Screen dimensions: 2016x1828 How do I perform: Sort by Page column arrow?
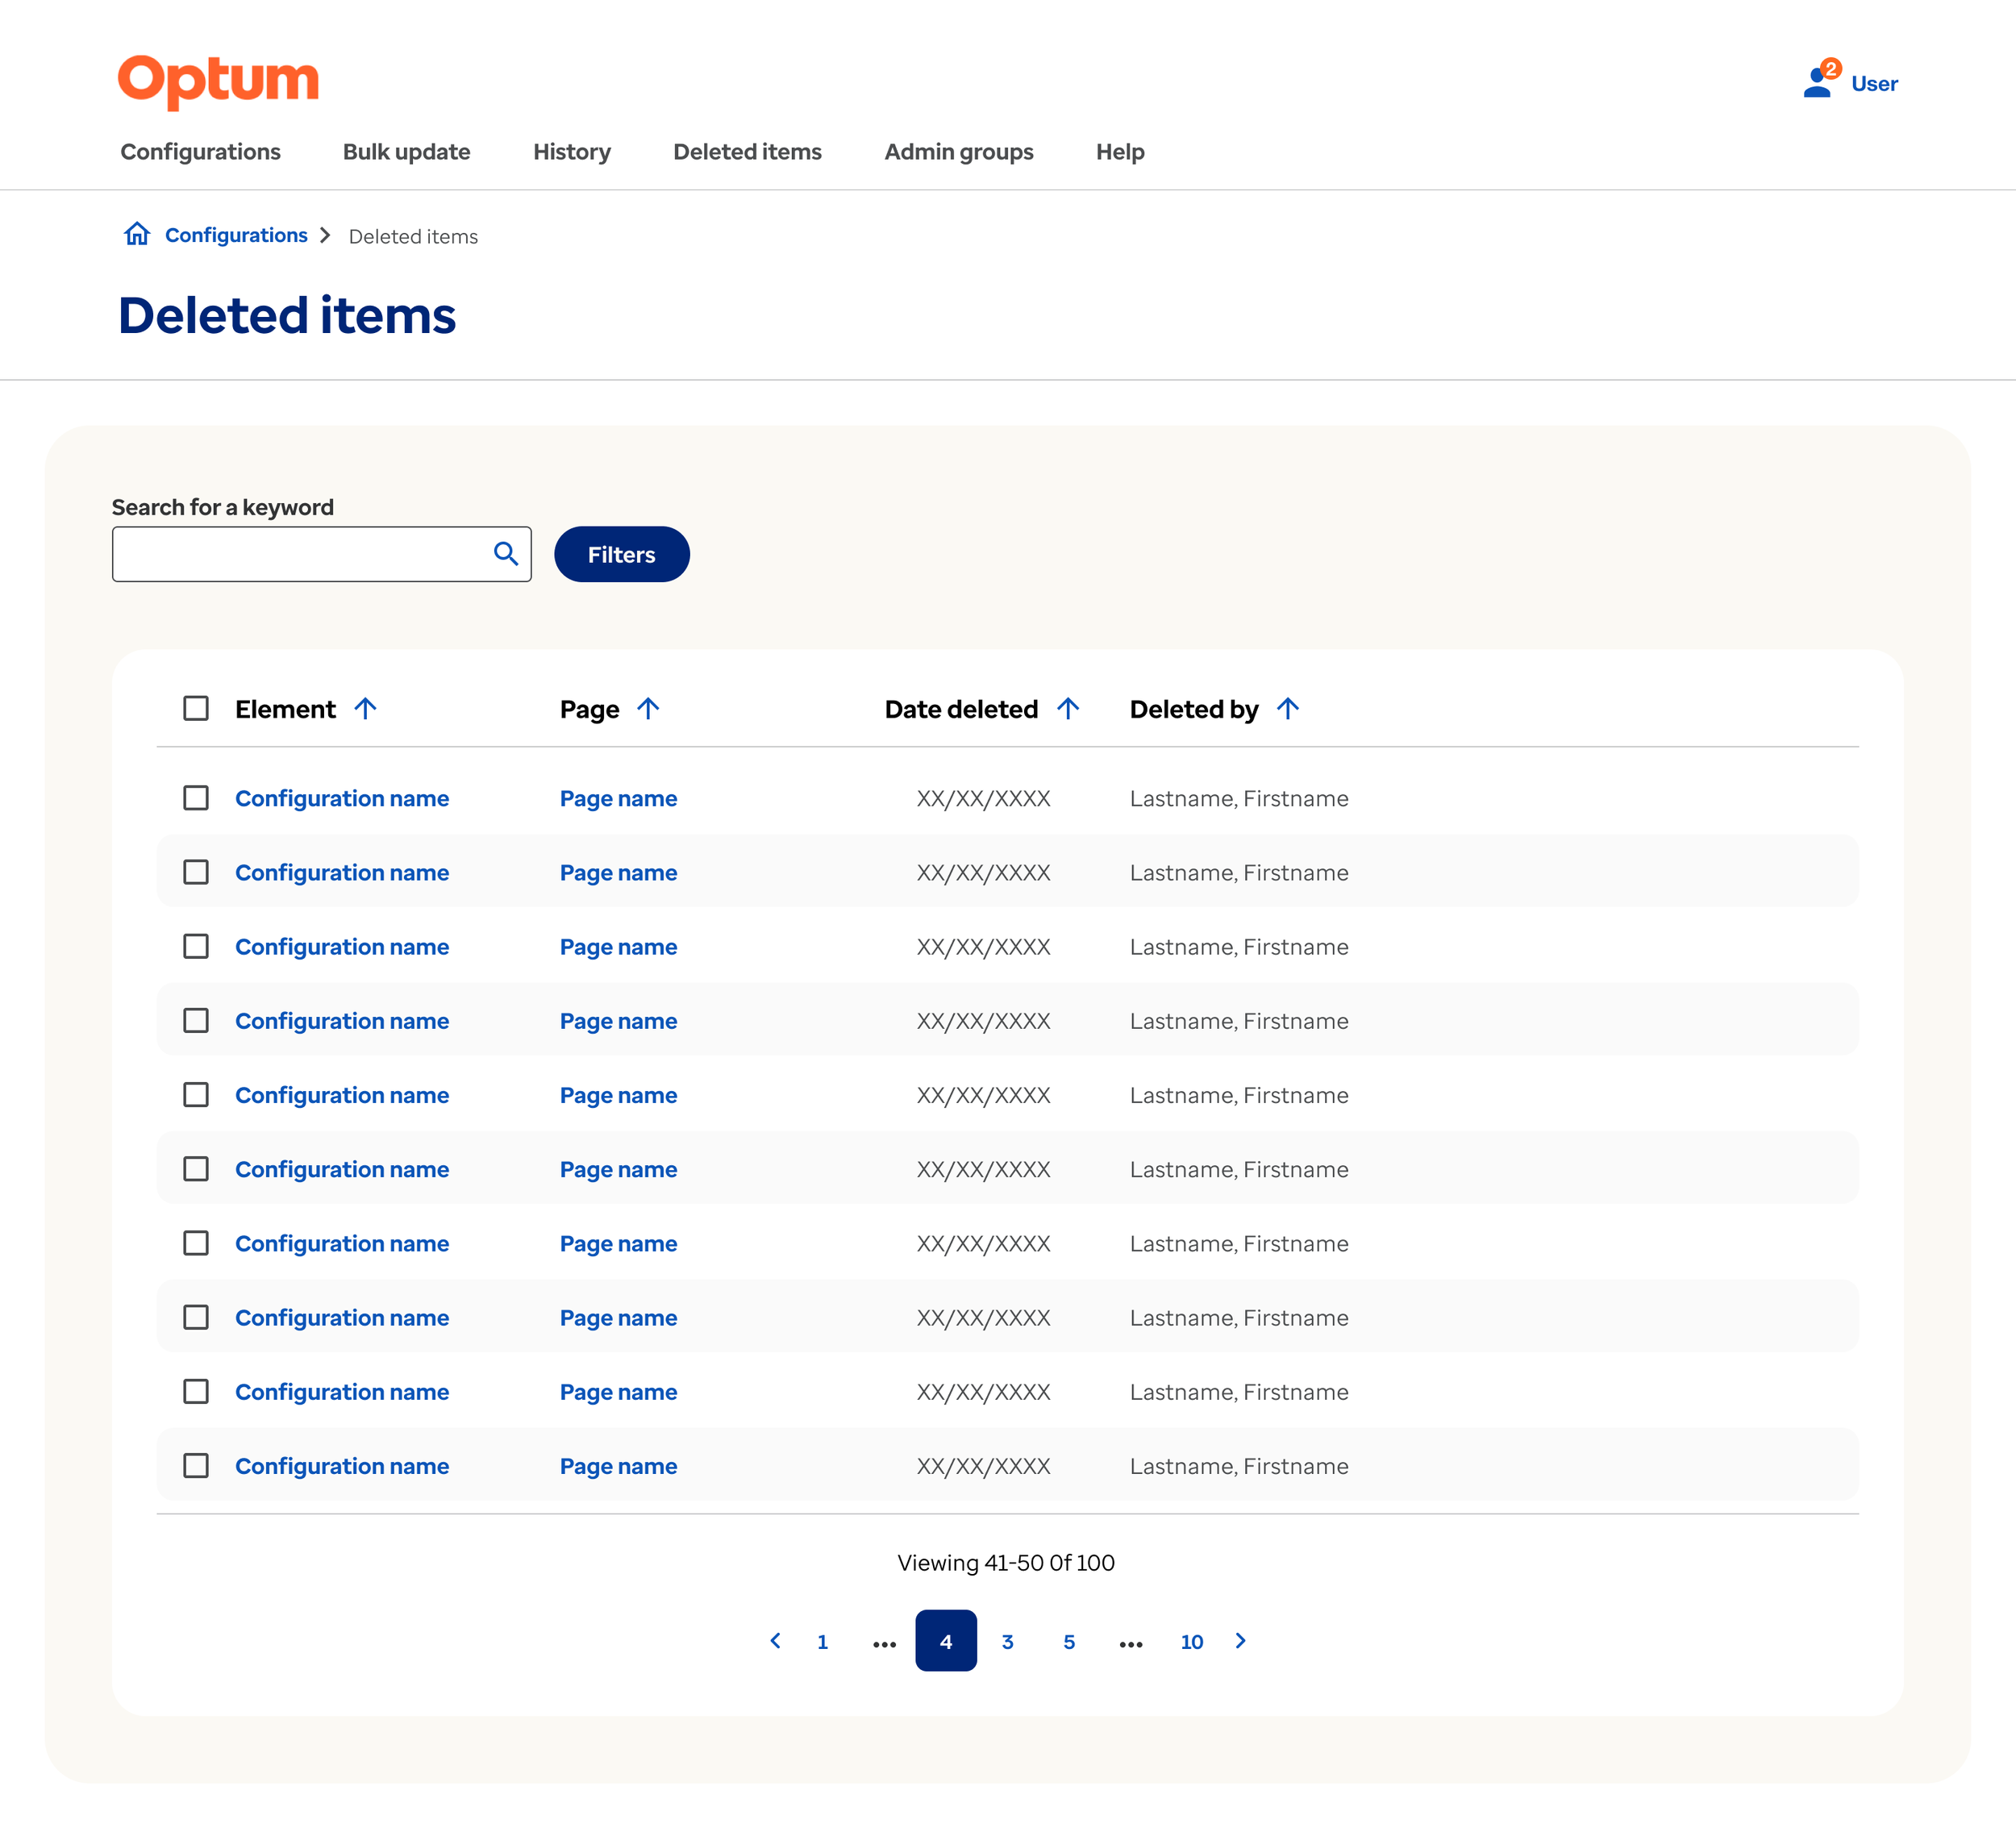[x=648, y=709]
